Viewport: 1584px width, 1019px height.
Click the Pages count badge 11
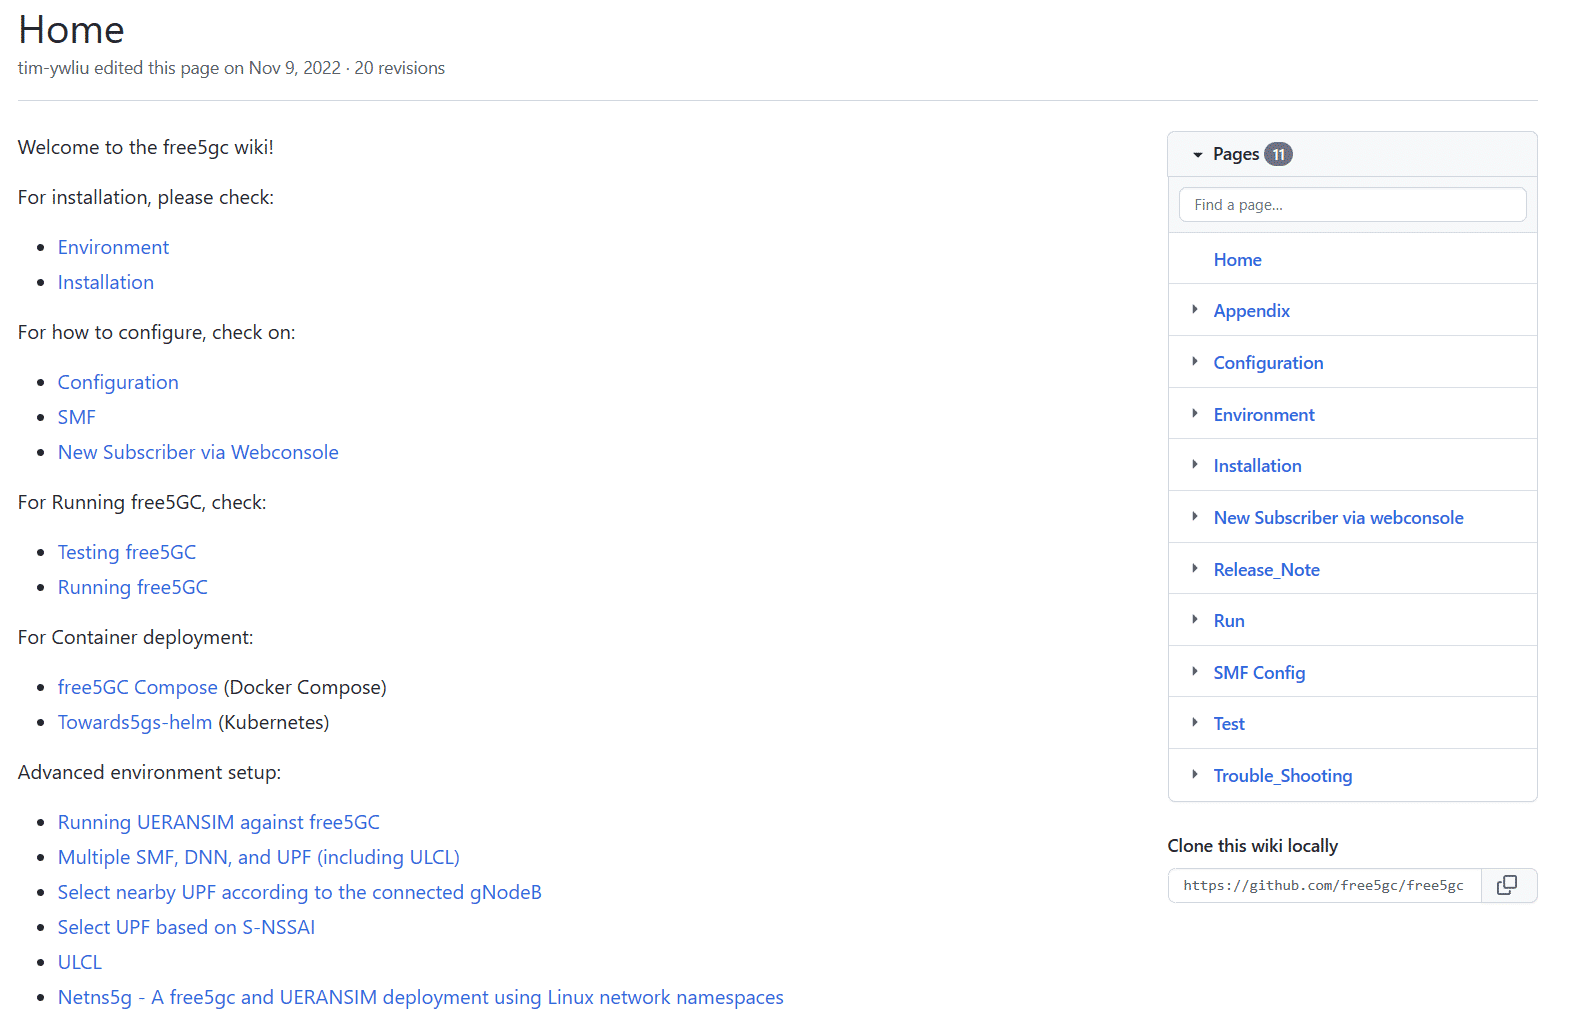tap(1278, 154)
